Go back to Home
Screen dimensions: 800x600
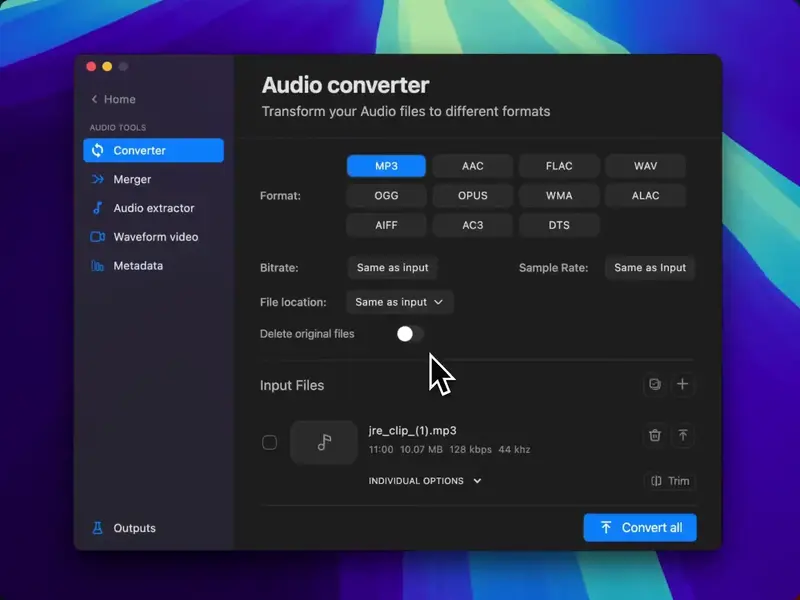click(x=113, y=99)
